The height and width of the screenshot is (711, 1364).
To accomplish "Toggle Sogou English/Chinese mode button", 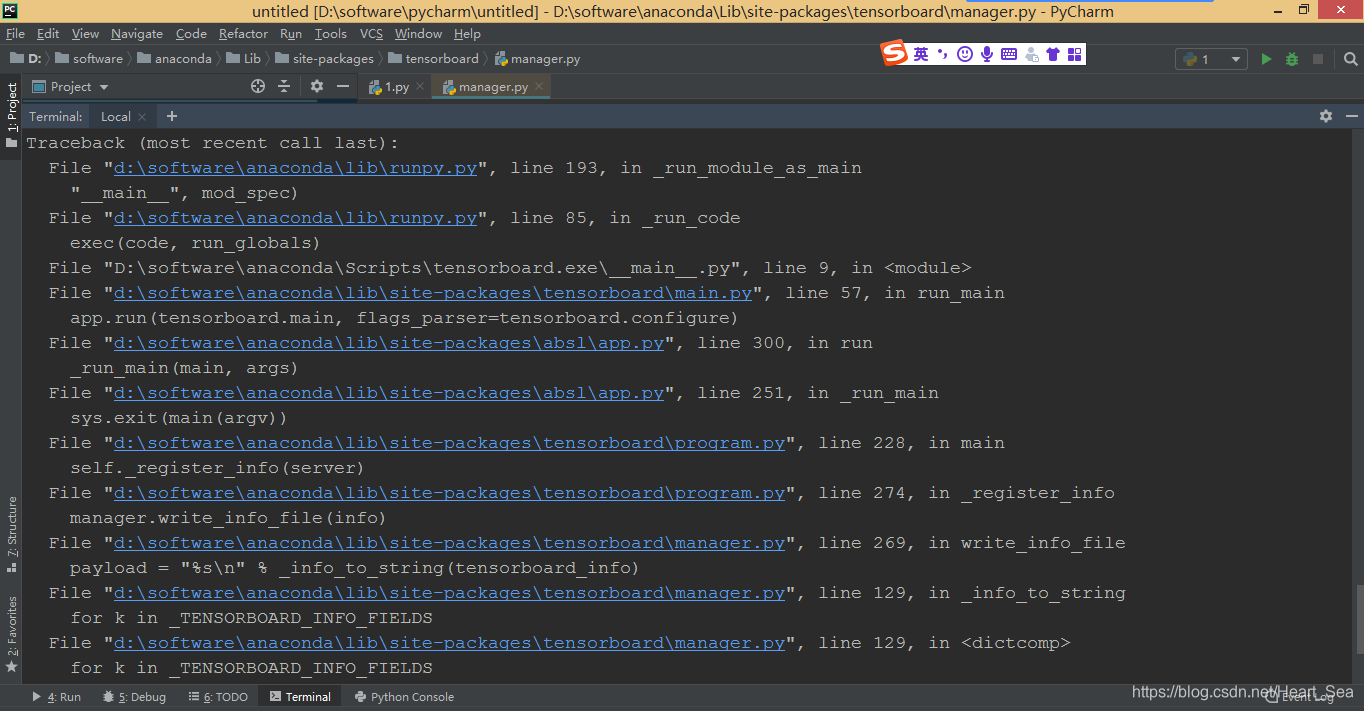I will (x=921, y=54).
